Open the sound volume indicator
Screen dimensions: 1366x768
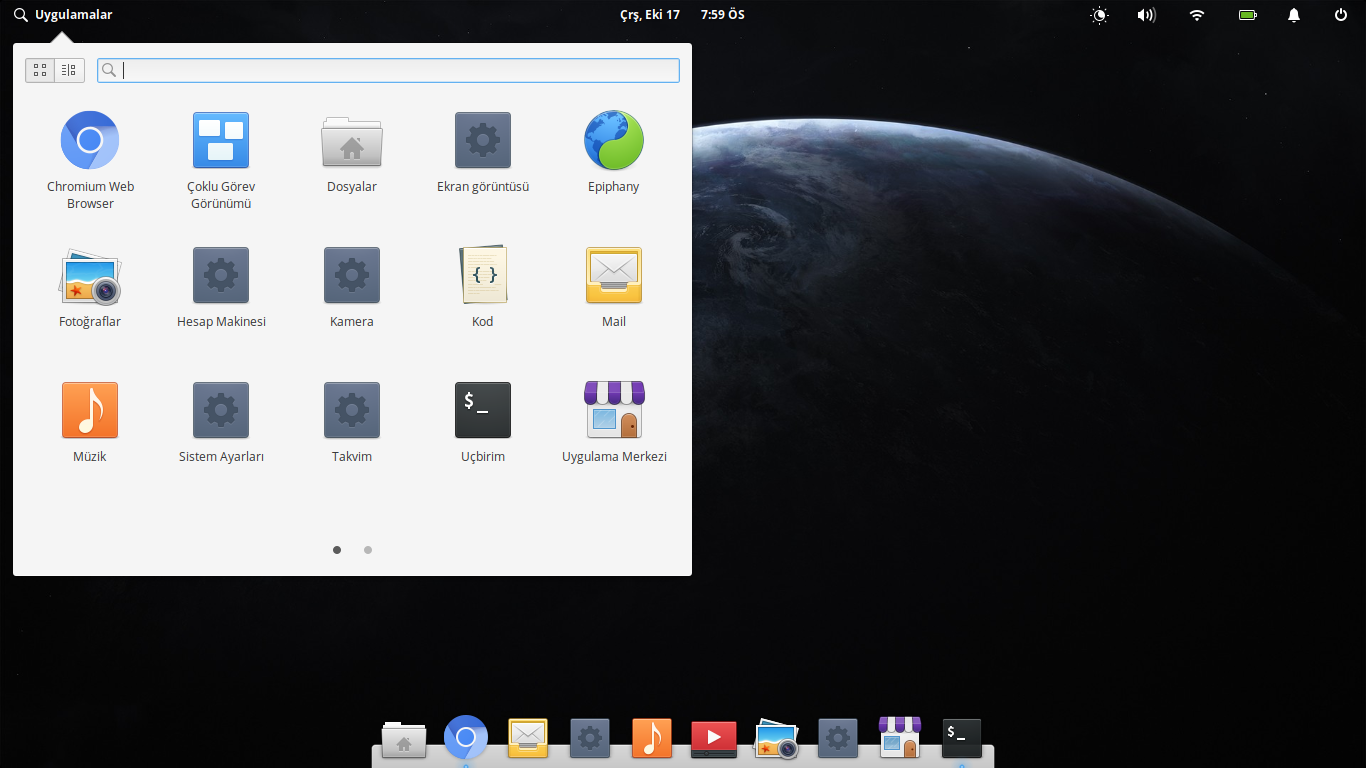click(x=1147, y=15)
